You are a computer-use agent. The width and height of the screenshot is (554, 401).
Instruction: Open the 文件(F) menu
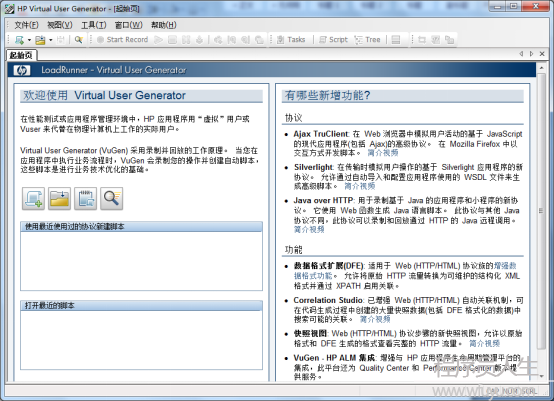coord(26,25)
